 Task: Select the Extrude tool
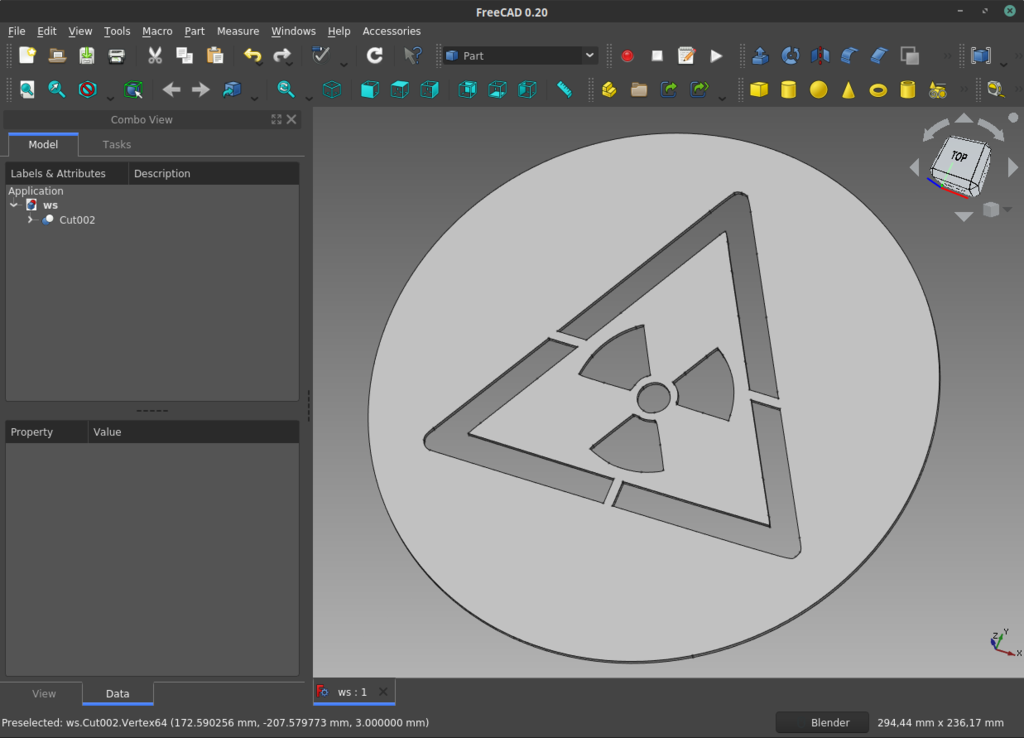click(x=760, y=56)
